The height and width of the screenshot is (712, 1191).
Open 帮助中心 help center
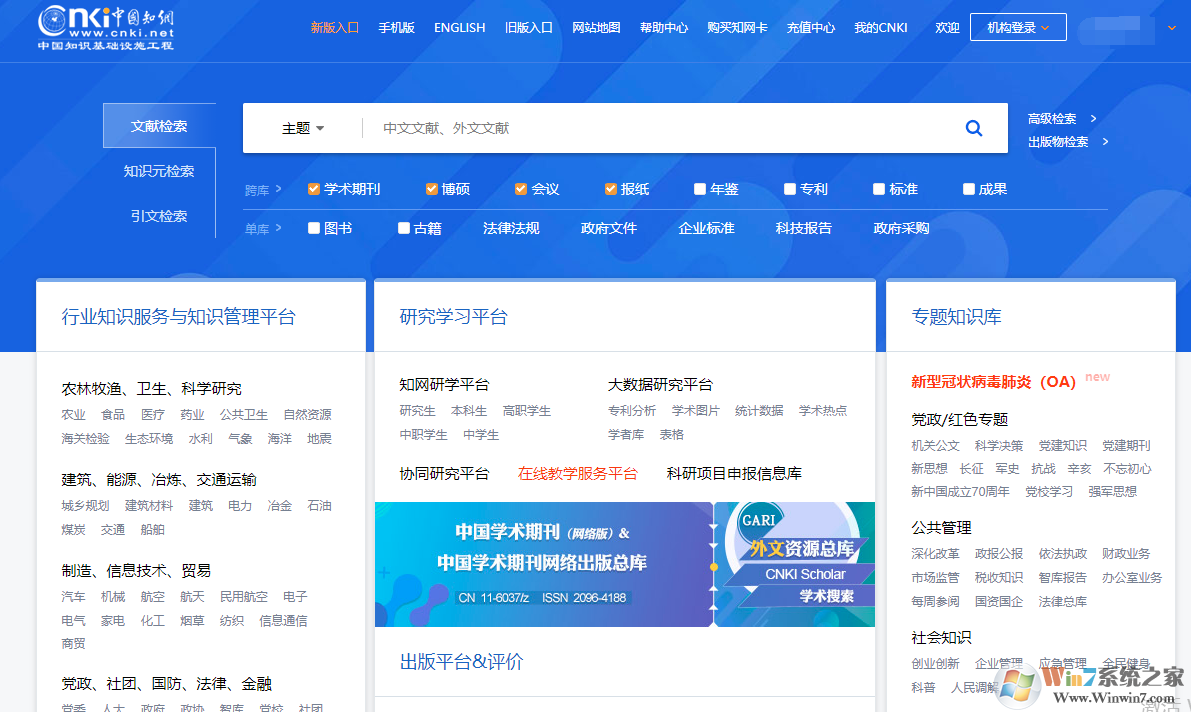tap(664, 27)
